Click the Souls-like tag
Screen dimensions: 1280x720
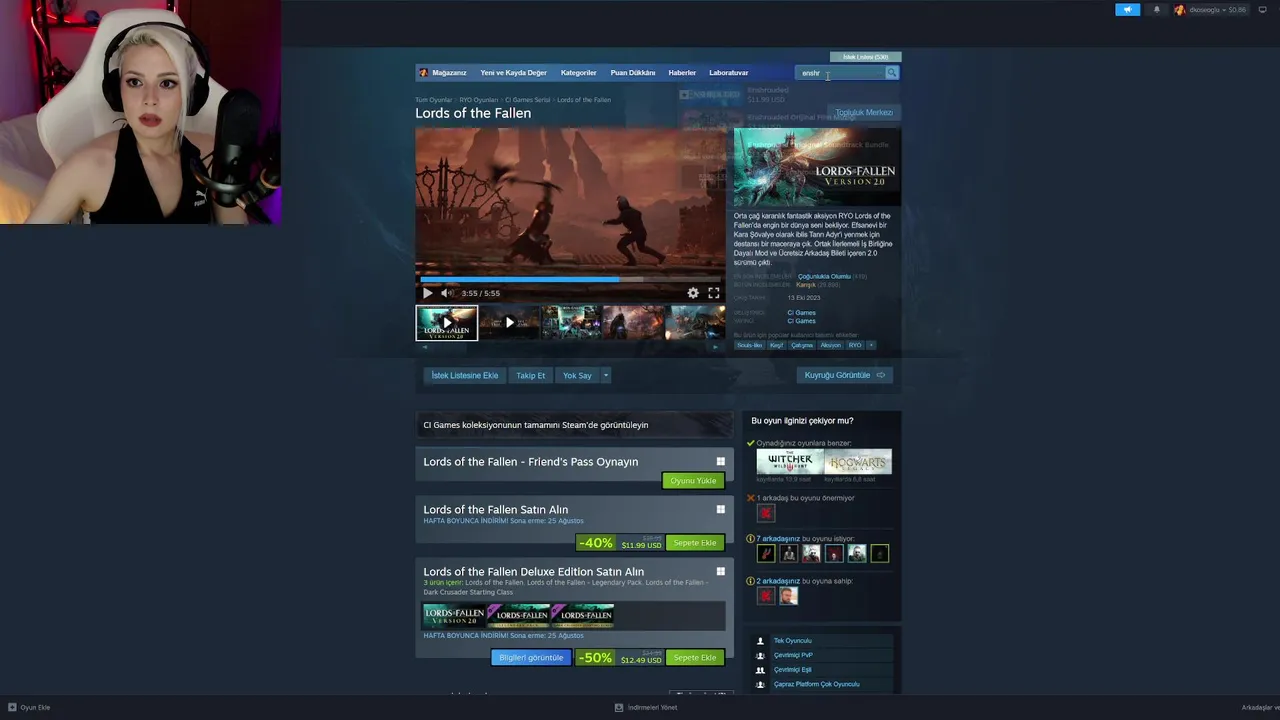click(750, 345)
